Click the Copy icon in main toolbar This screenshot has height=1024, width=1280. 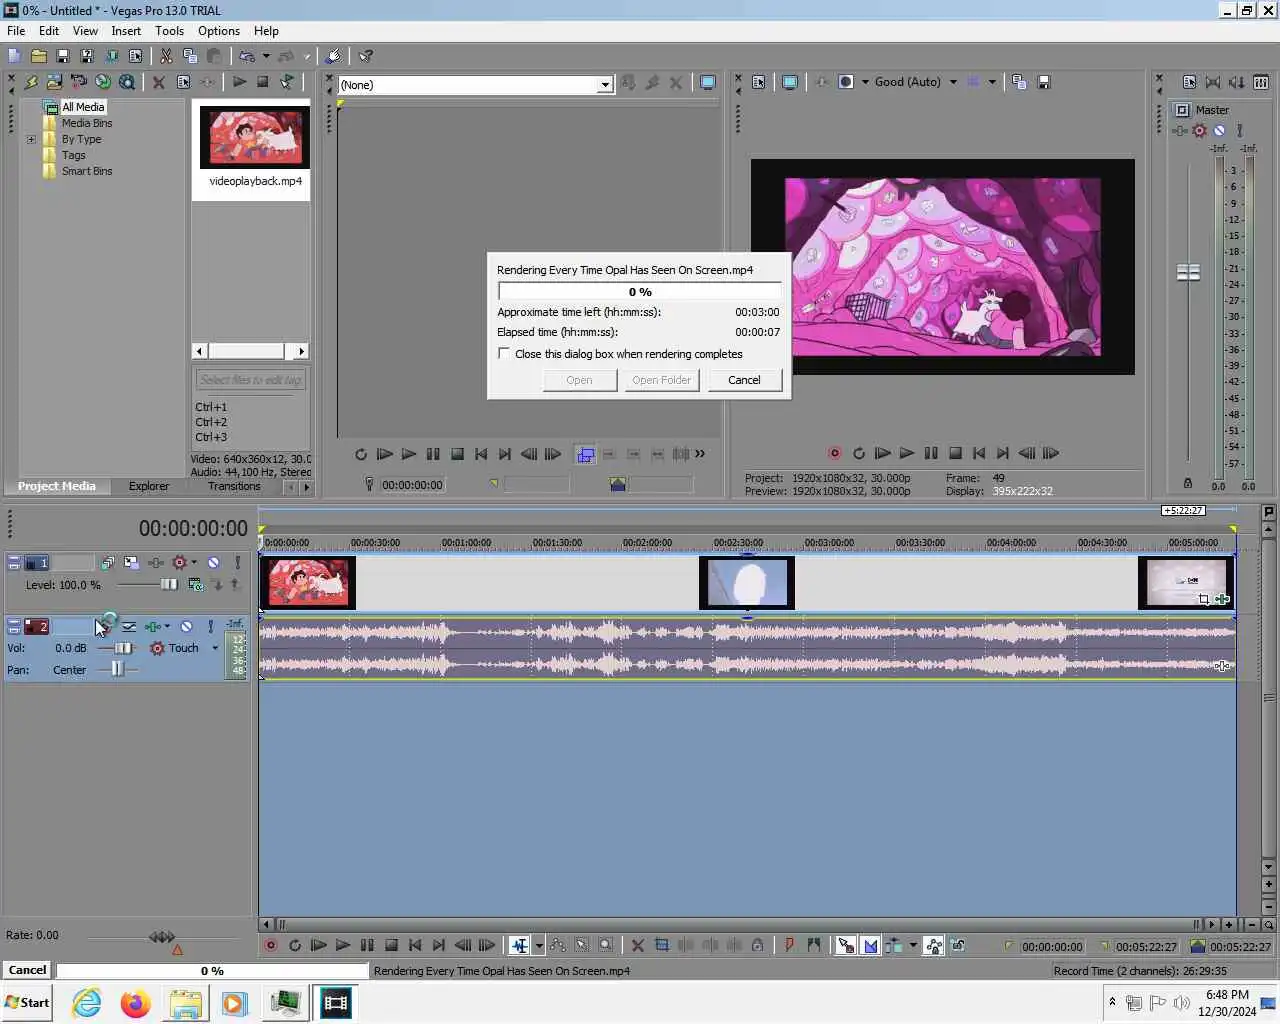pos(190,56)
